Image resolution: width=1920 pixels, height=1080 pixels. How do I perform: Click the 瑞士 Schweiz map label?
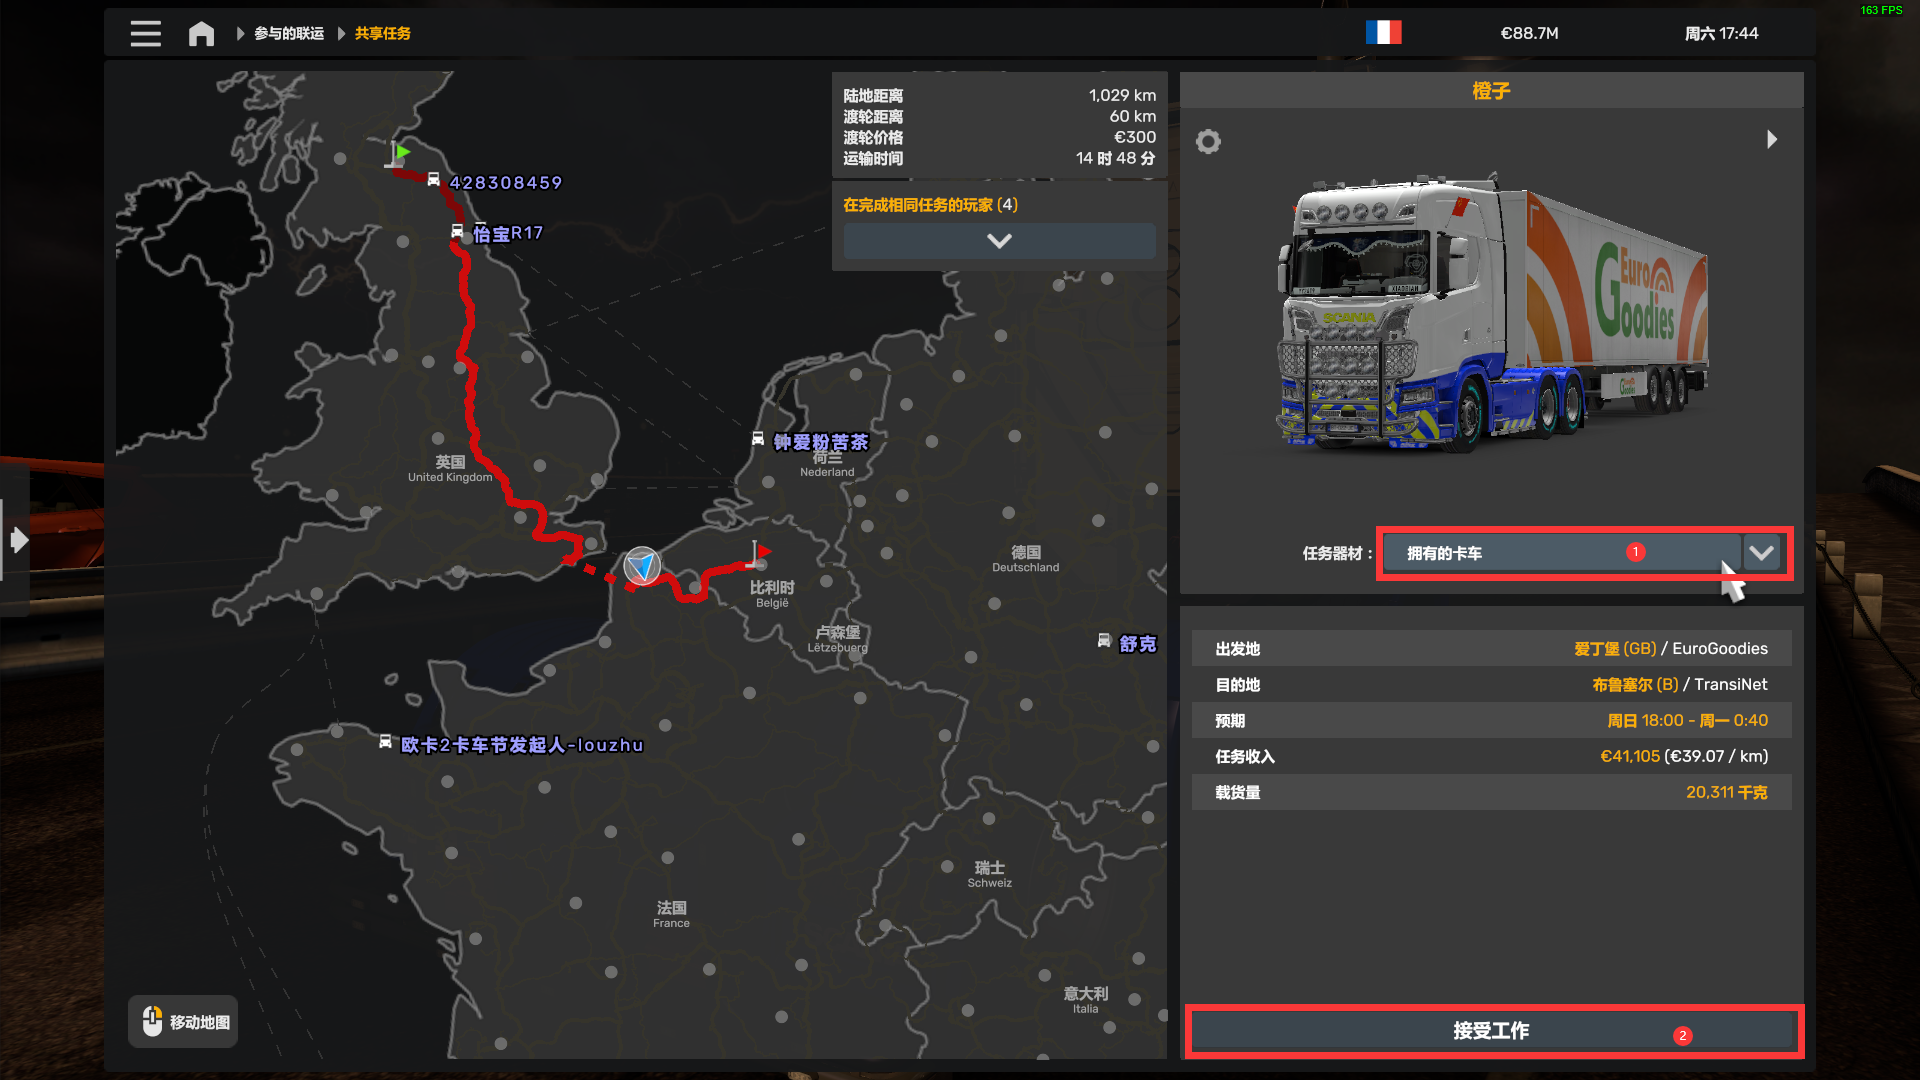coord(989,874)
